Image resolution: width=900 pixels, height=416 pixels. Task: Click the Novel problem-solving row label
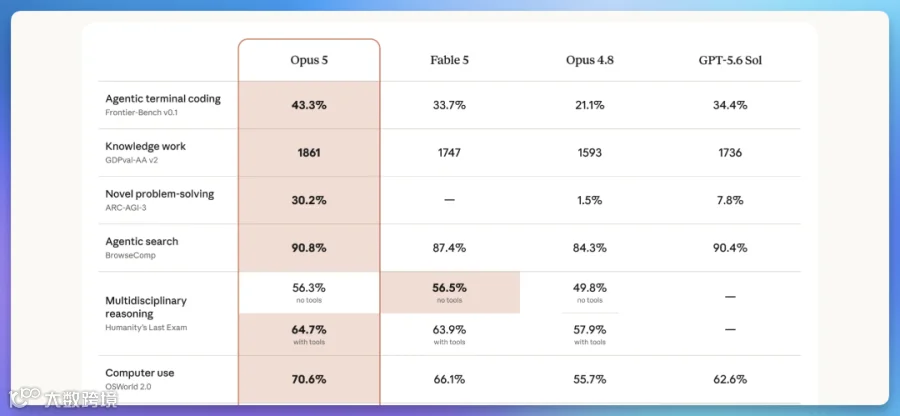click(160, 194)
